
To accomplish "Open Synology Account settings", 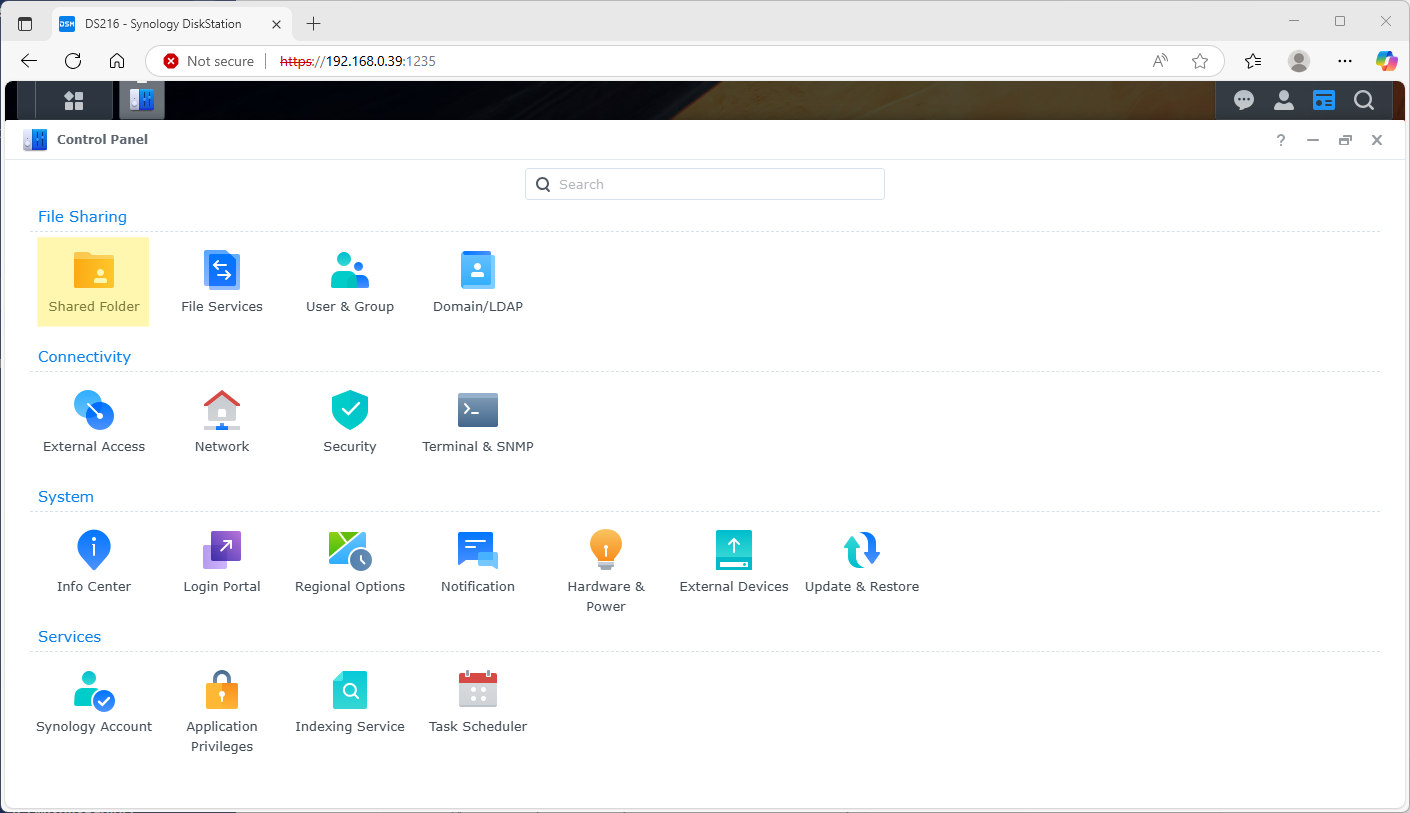I will tap(93, 701).
